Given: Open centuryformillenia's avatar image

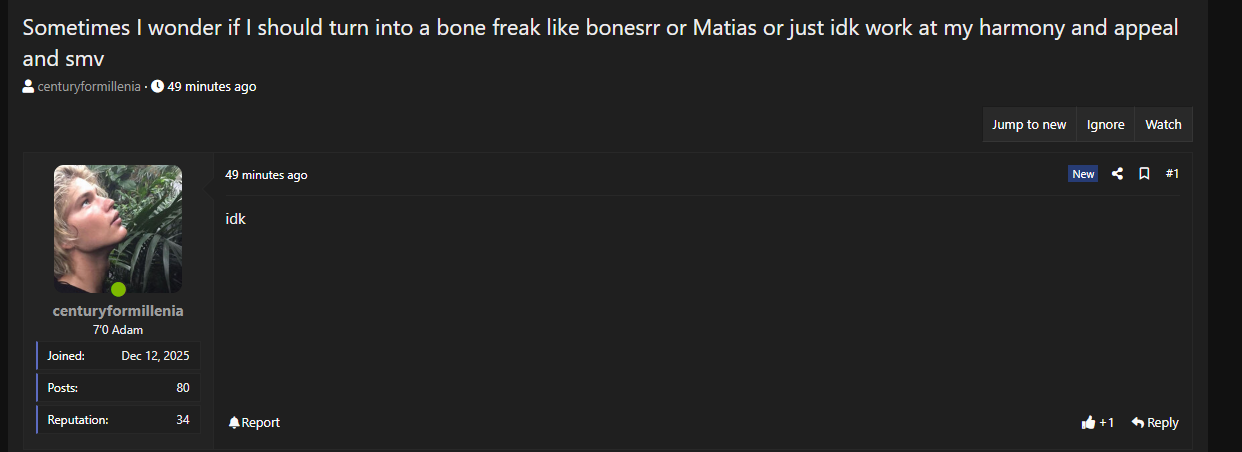Looking at the screenshot, I should tap(118, 228).
